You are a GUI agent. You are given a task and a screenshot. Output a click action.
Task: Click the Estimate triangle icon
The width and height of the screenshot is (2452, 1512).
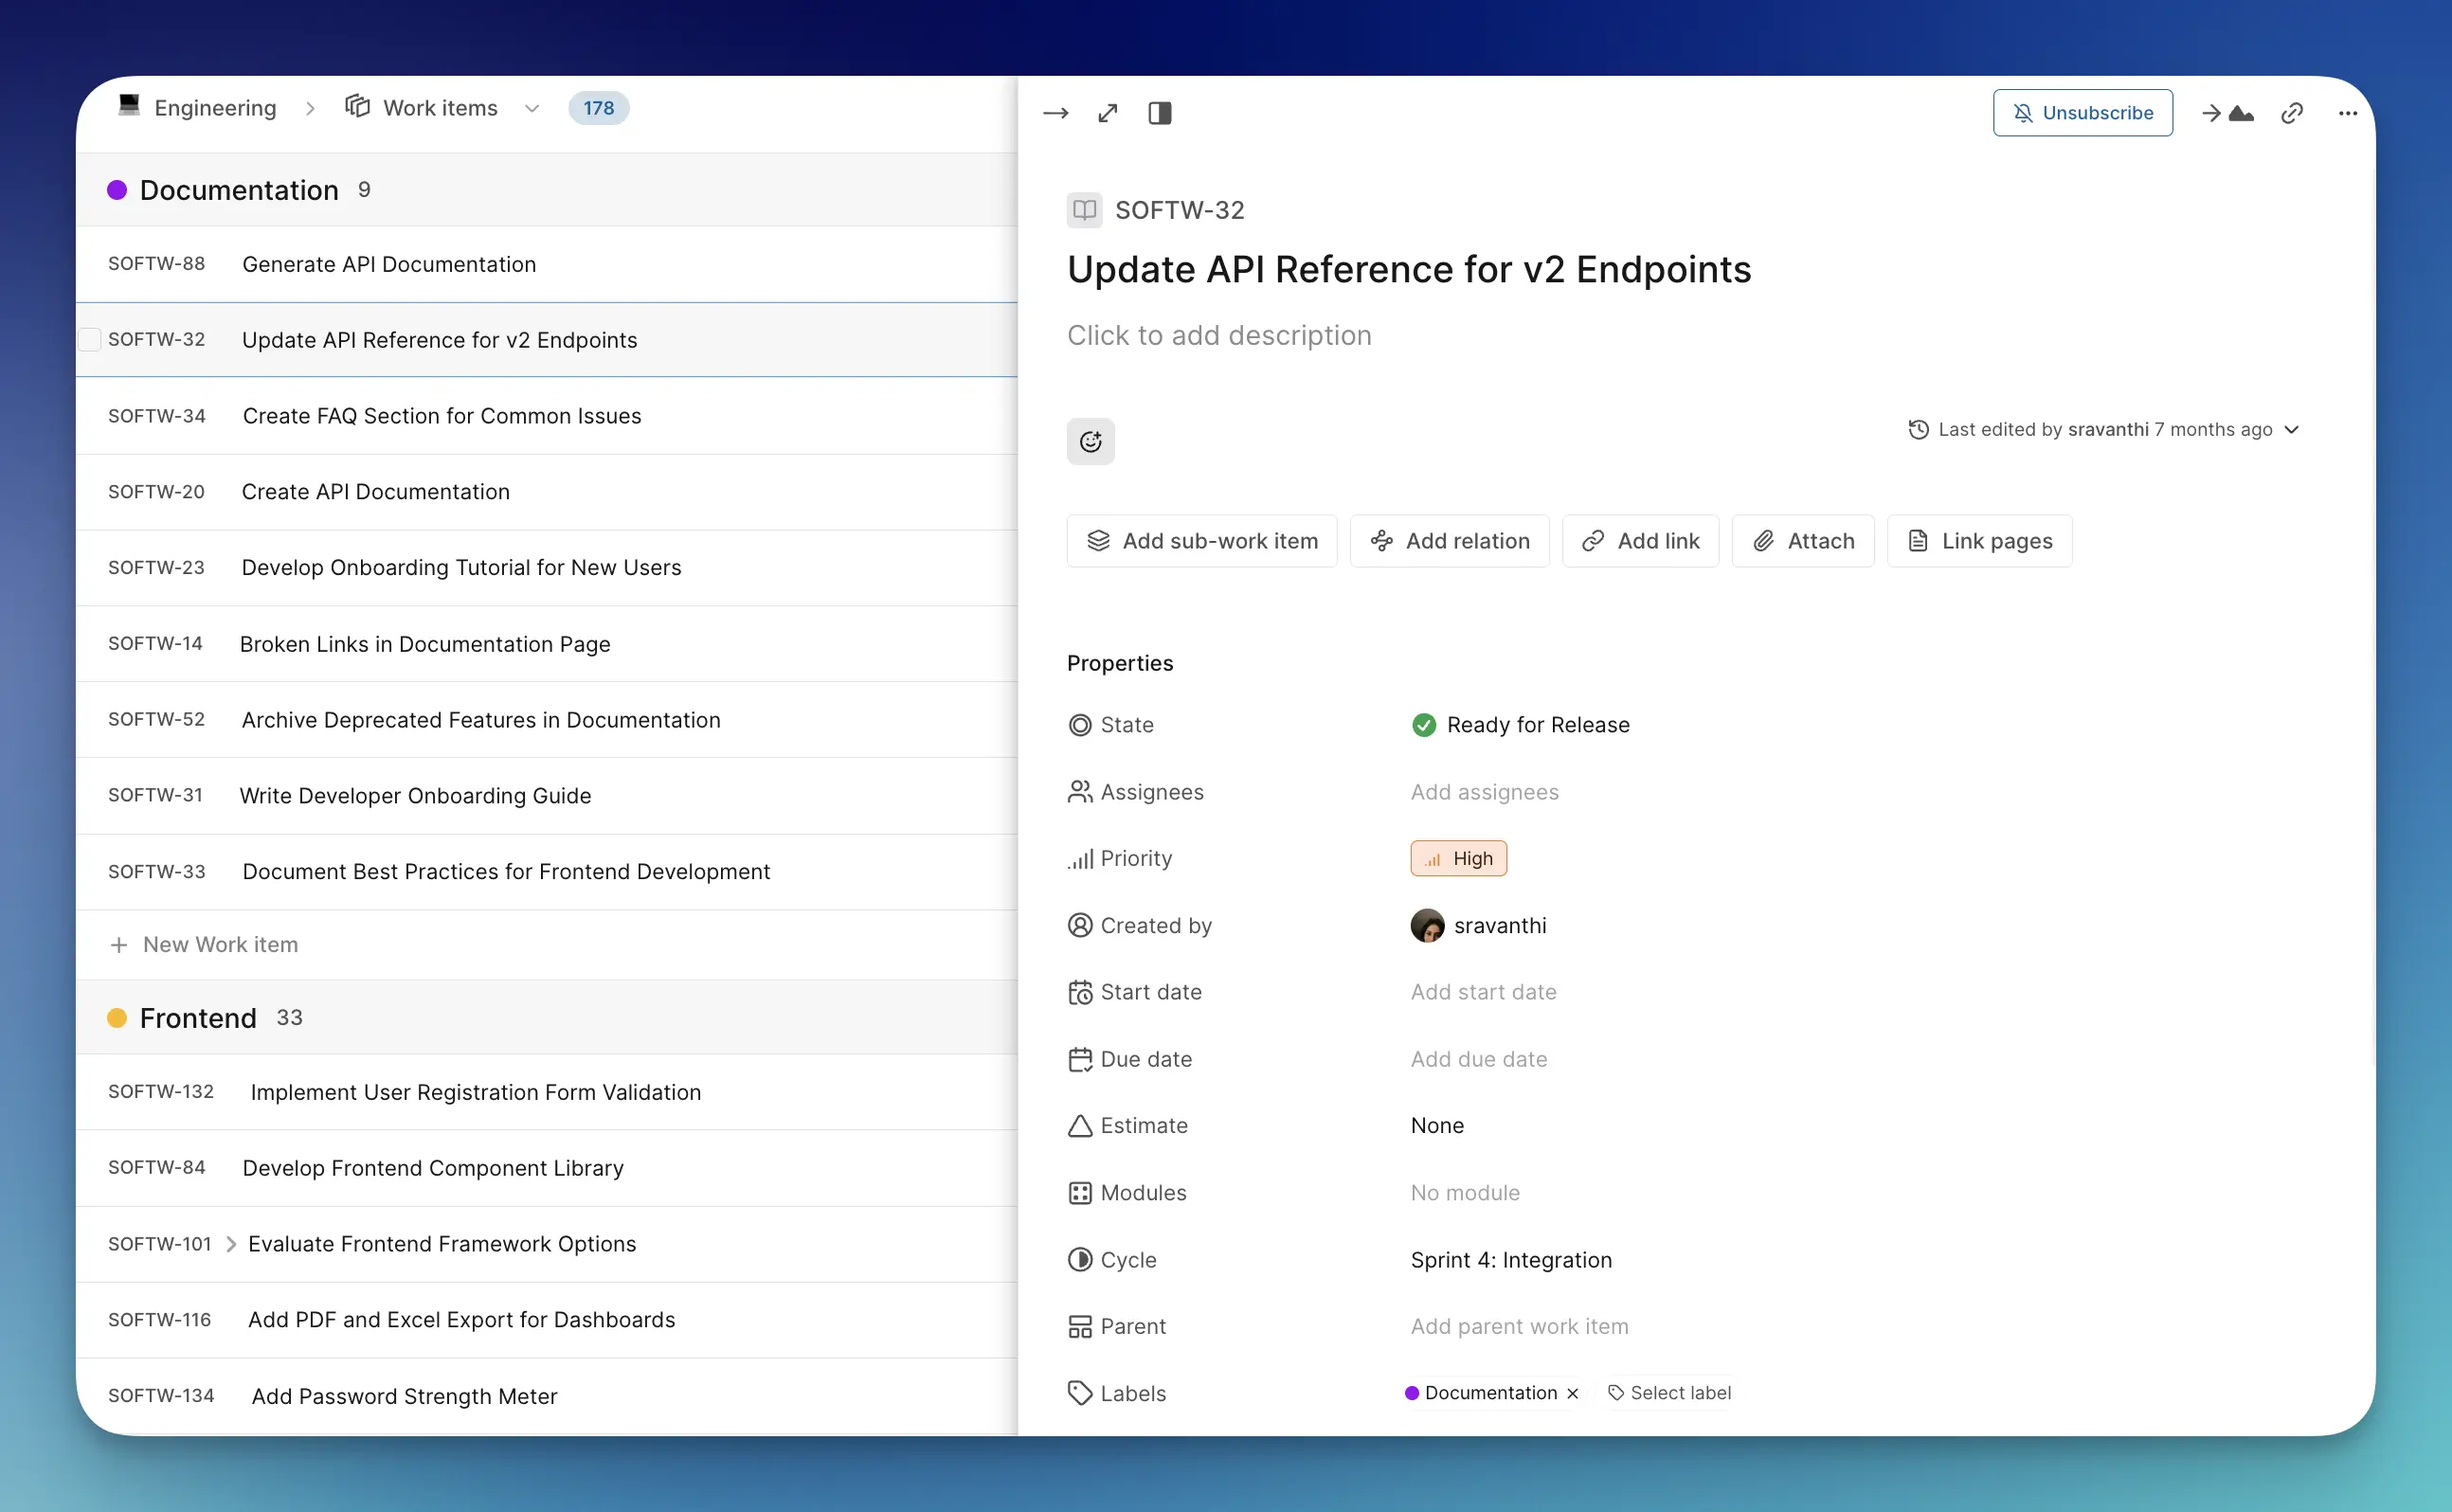click(x=1080, y=1126)
